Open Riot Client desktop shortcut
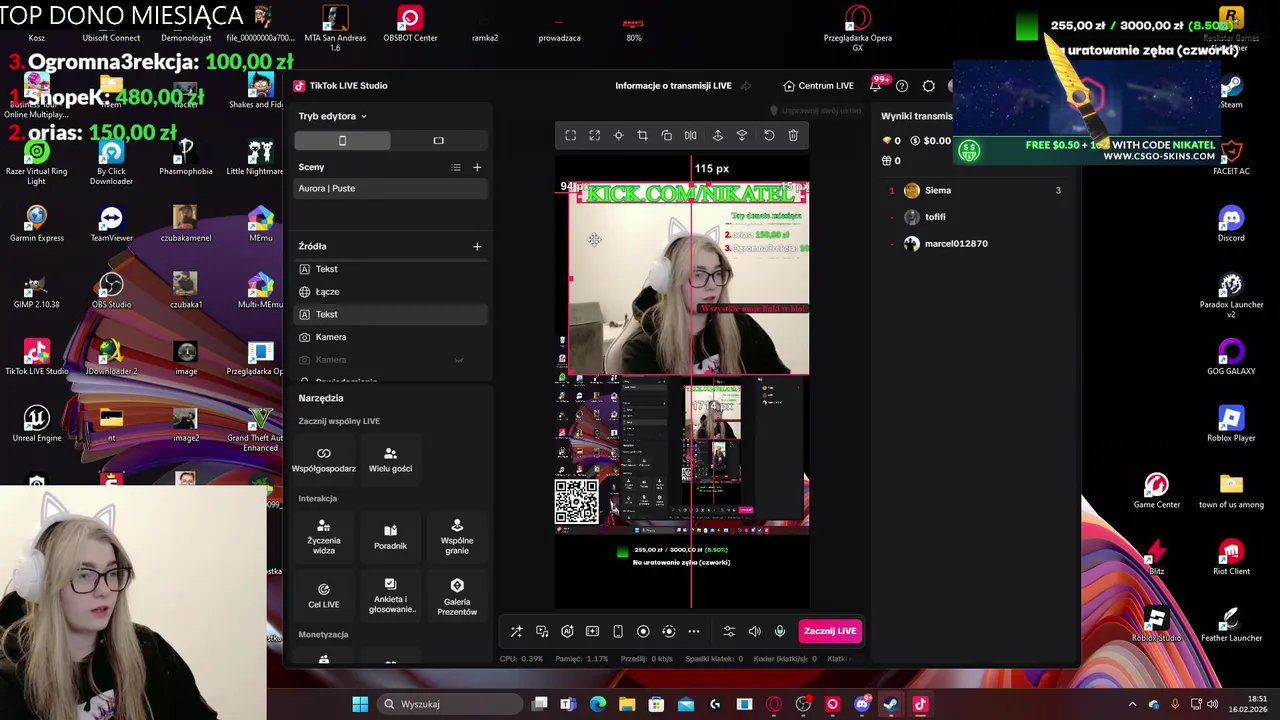 (x=1231, y=557)
